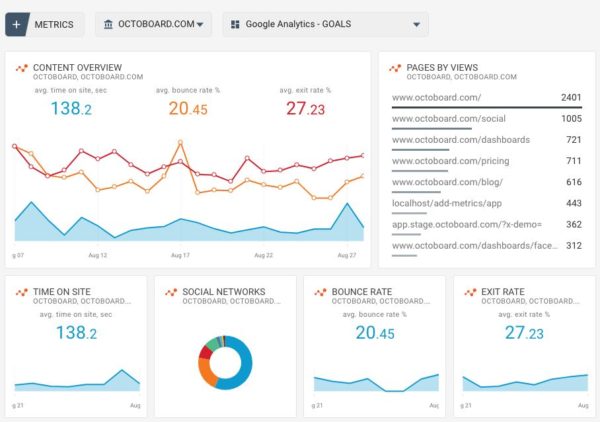600x422 pixels.
Task: Click the 20.45 orange bounce rate value
Action: point(188,109)
